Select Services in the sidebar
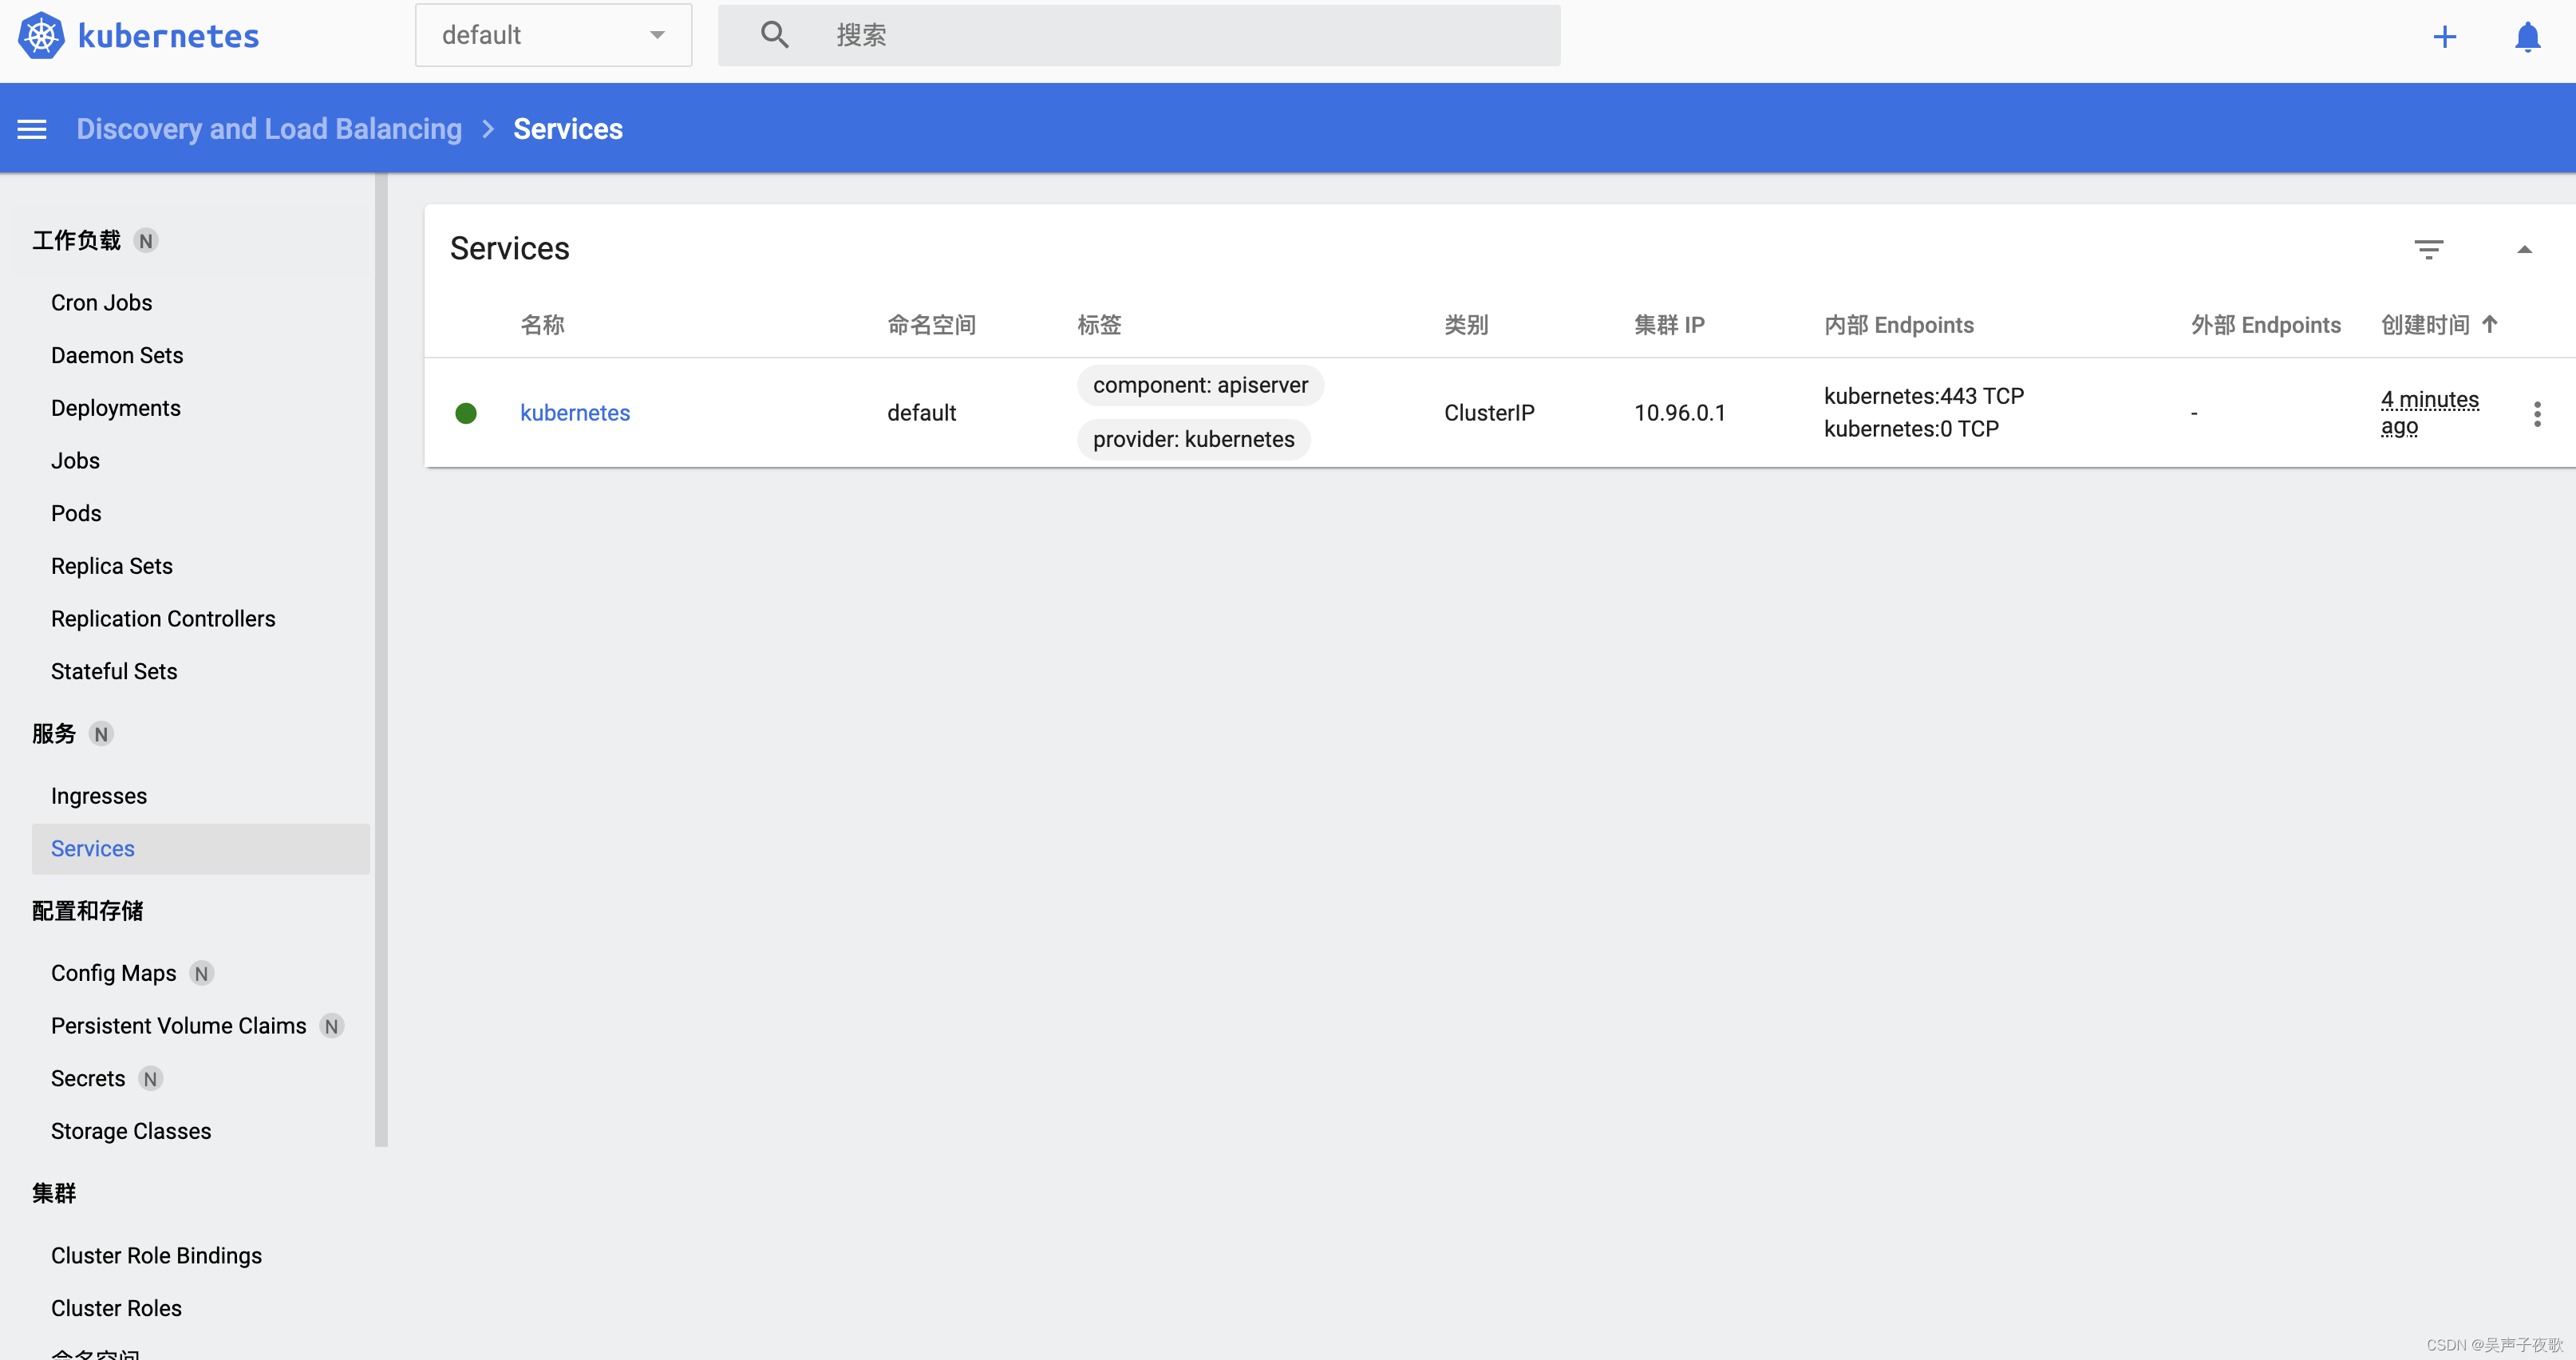This screenshot has height=1360, width=2576. pyautogui.click(x=92, y=848)
